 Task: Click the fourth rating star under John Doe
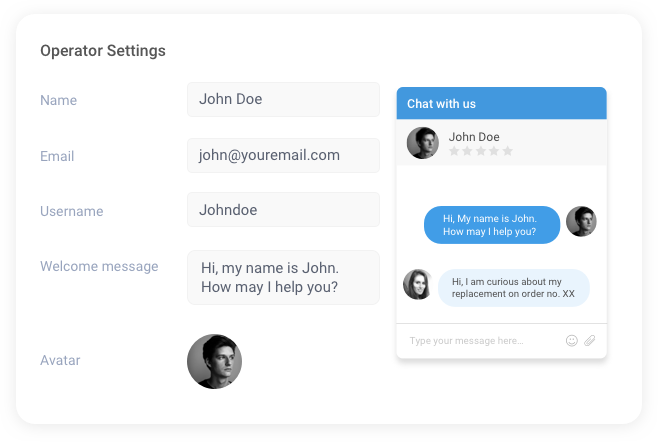pos(494,151)
